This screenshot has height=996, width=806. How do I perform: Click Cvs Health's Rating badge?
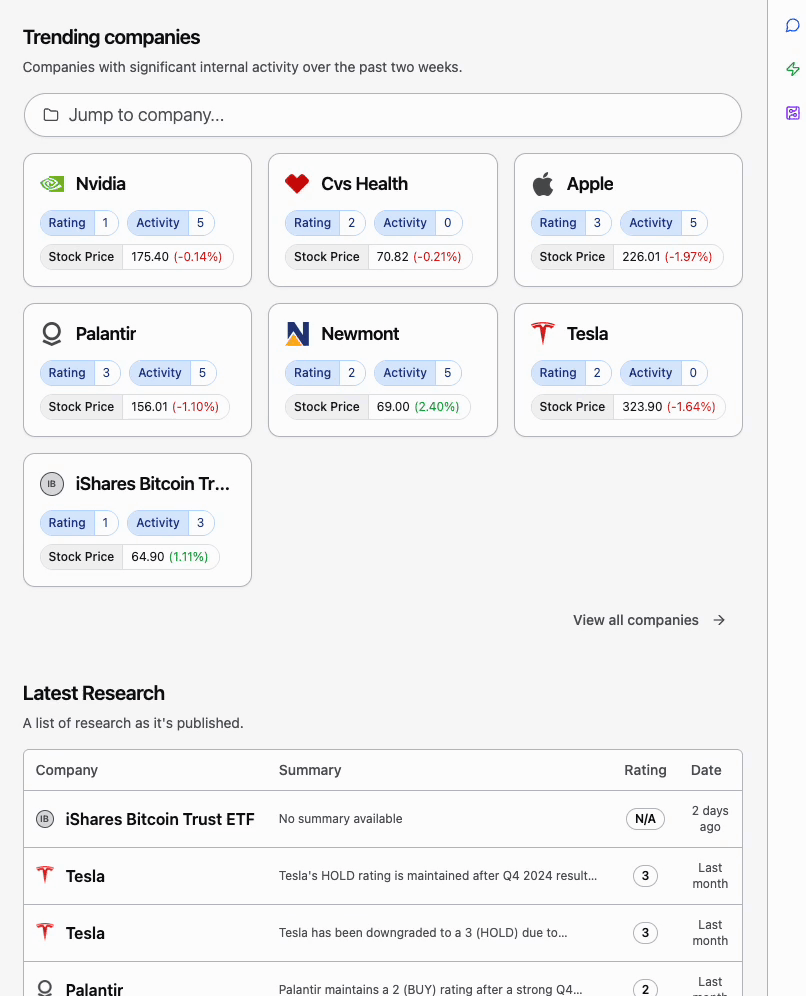325,223
